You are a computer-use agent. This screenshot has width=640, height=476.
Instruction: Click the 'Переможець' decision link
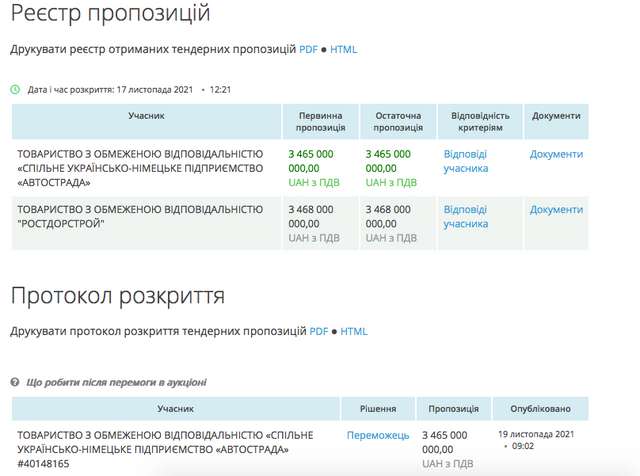click(x=378, y=436)
